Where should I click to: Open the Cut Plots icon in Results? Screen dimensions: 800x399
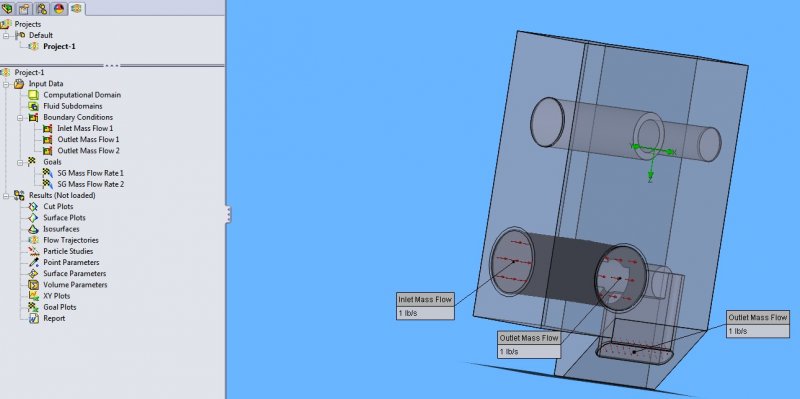pyautogui.click(x=33, y=207)
